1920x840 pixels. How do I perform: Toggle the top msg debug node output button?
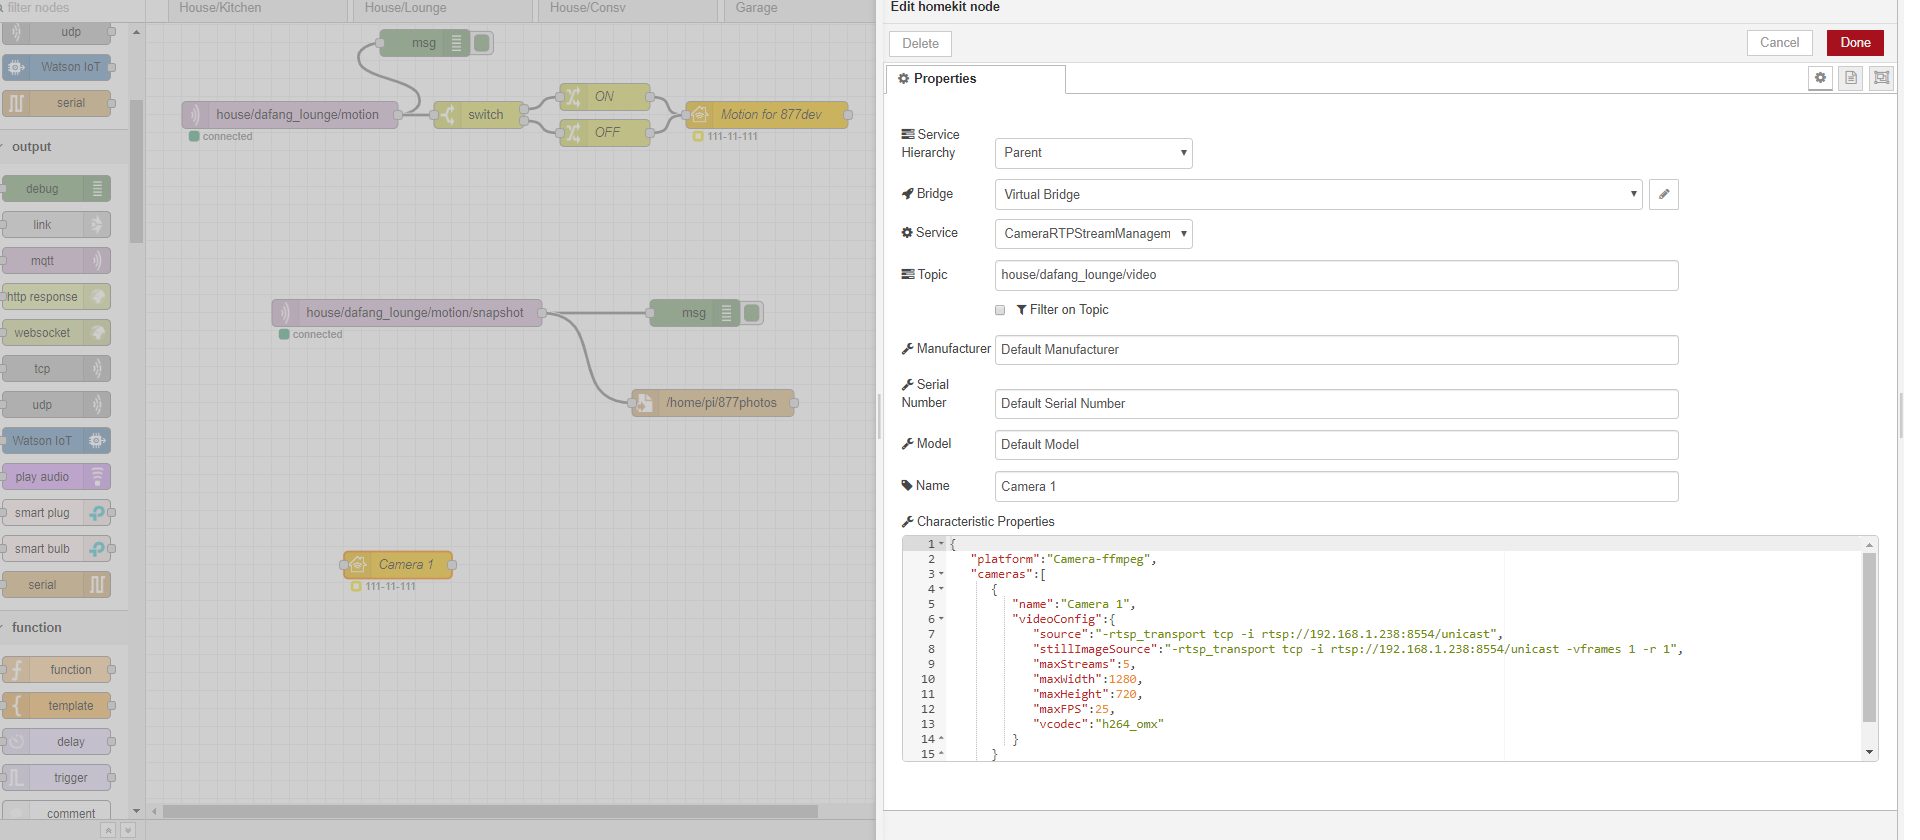point(483,43)
